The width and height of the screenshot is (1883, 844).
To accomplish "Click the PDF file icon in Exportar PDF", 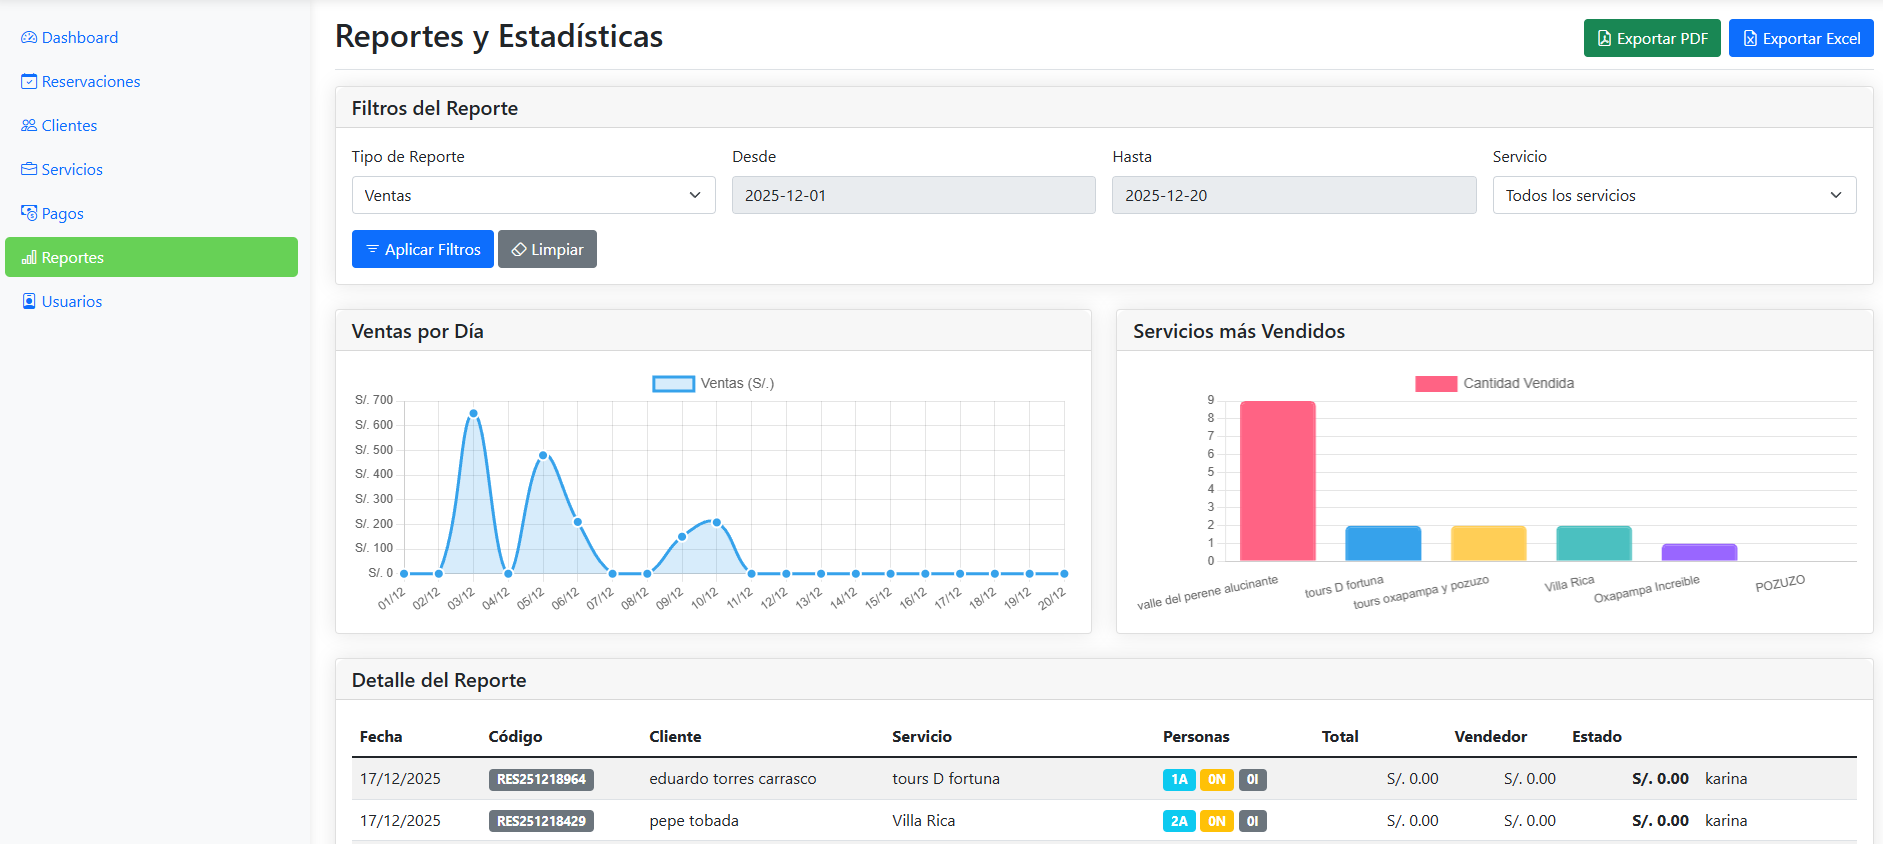I will coord(1604,39).
